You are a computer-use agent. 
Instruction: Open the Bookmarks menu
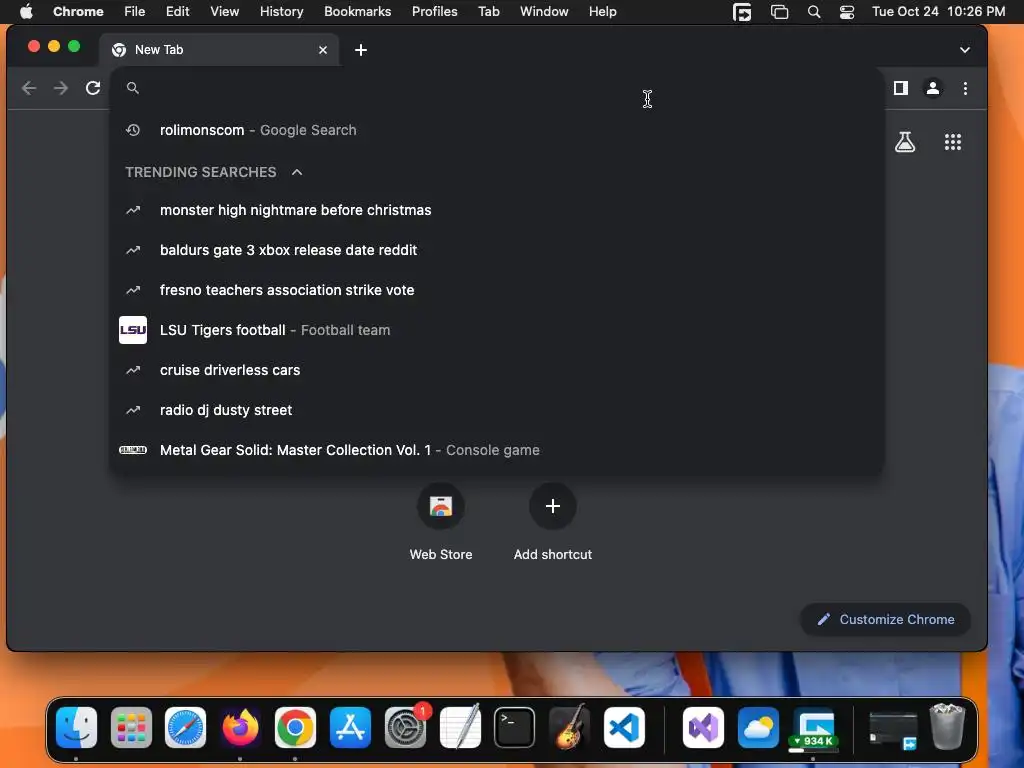(x=357, y=12)
